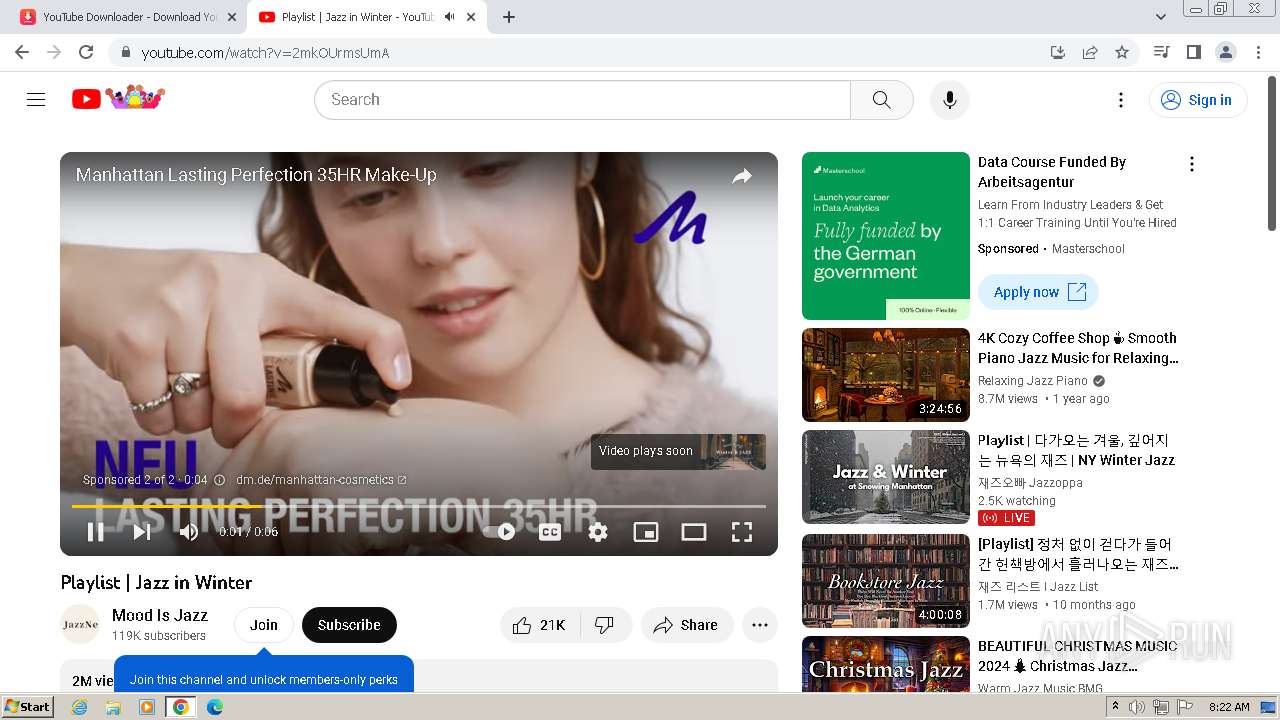This screenshot has width=1280, height=720.
Task: Reload the page with refresh icon
Action: click(x=86, y=52)
